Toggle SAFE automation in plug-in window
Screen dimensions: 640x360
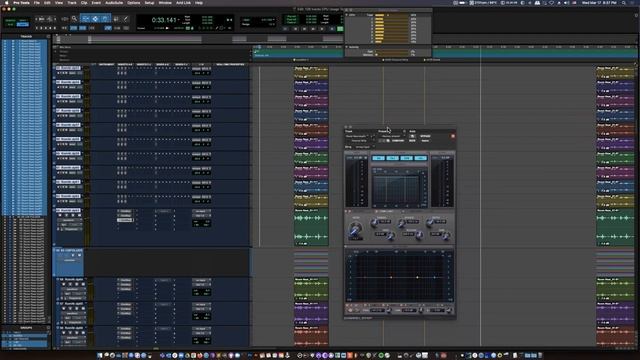[x=412, y=141]
